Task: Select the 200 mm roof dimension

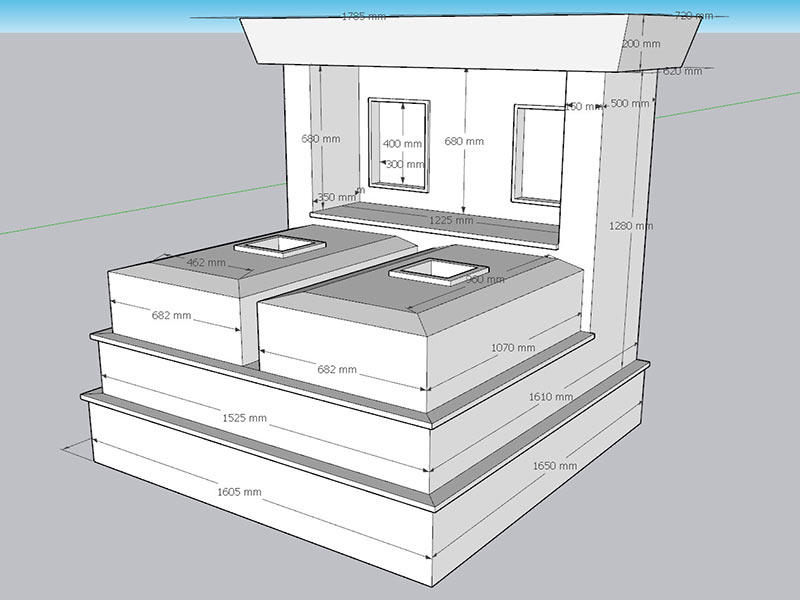Action: click(x=641, y=44)
